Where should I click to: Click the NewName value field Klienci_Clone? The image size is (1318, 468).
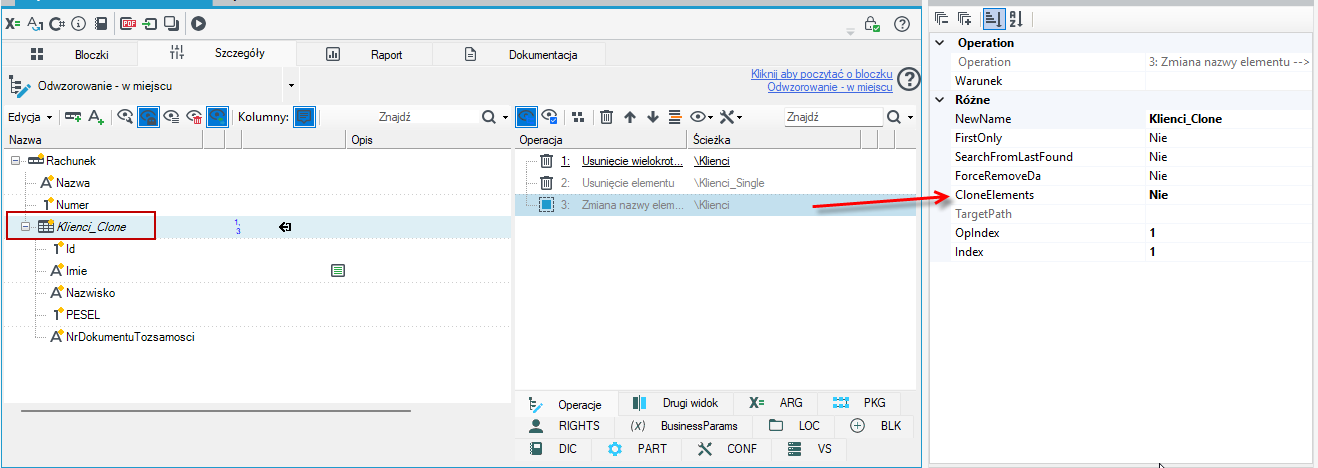(1228, 119)
